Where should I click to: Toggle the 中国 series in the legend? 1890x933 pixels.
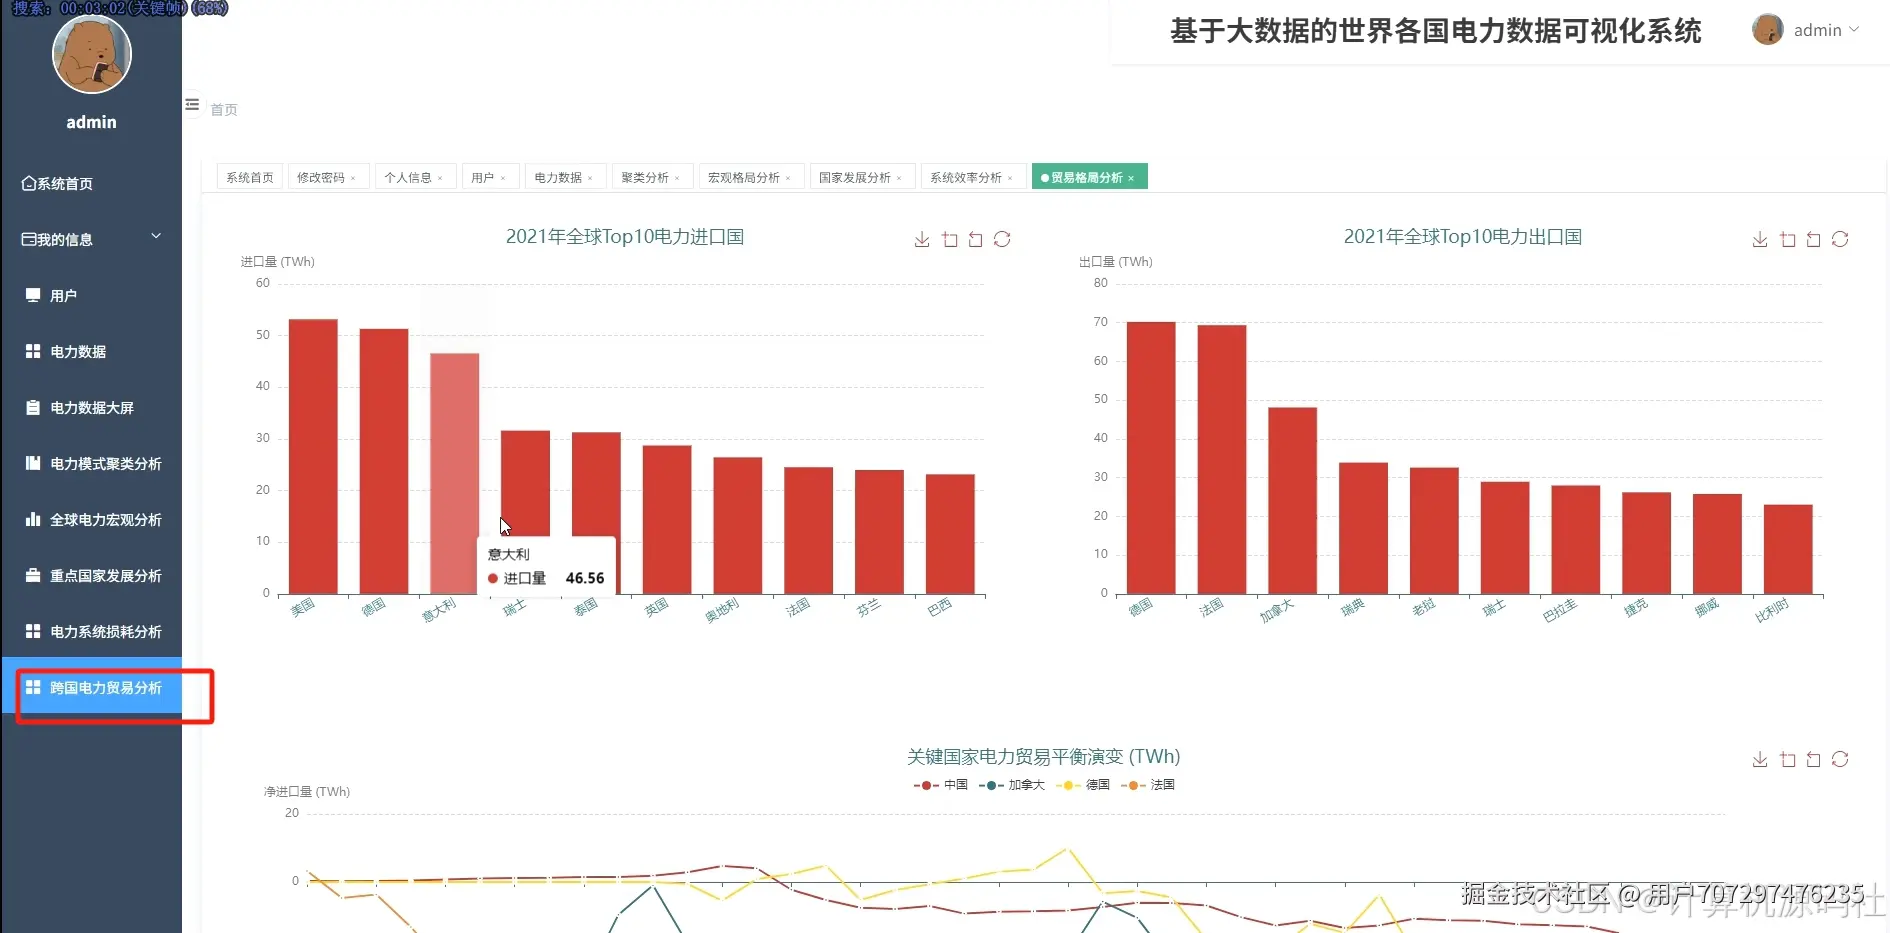click(940, 785)
